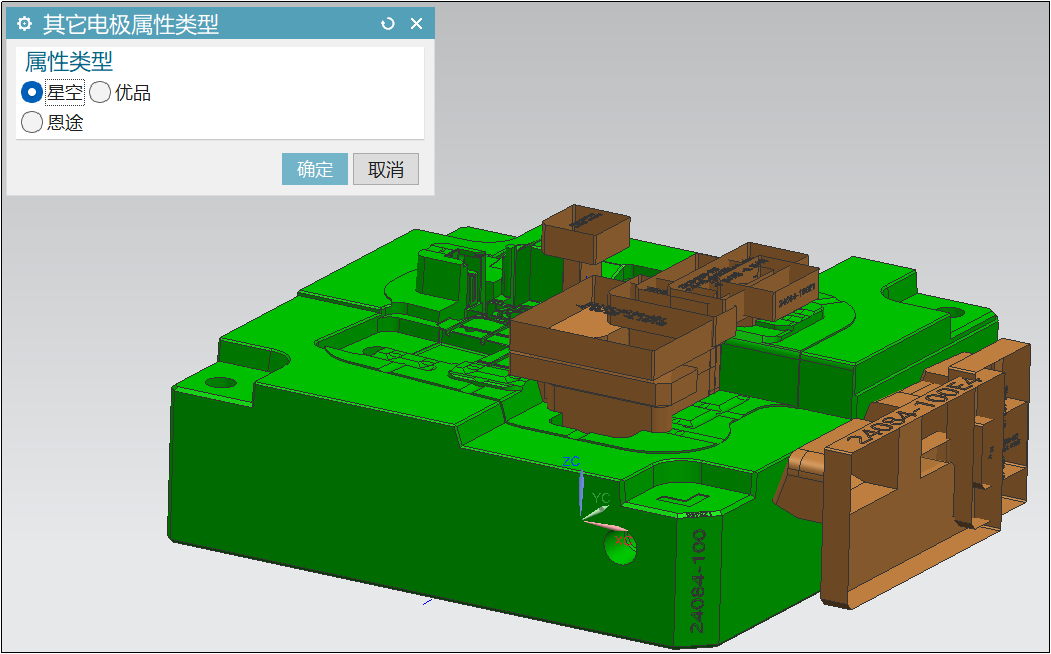
Task: Click the YC axis label of the triad
Action: click(x=601, y=497)
